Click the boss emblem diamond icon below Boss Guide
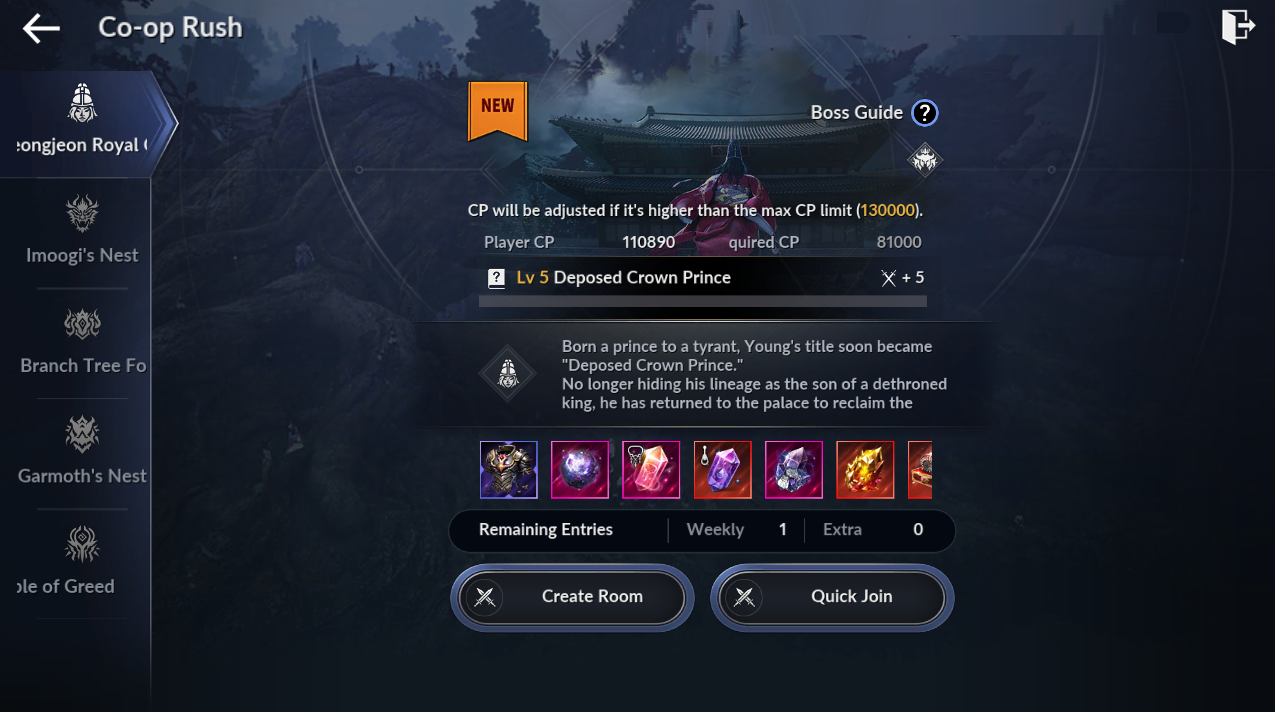Screen dimensions: 1275x712 click(925, 159)
